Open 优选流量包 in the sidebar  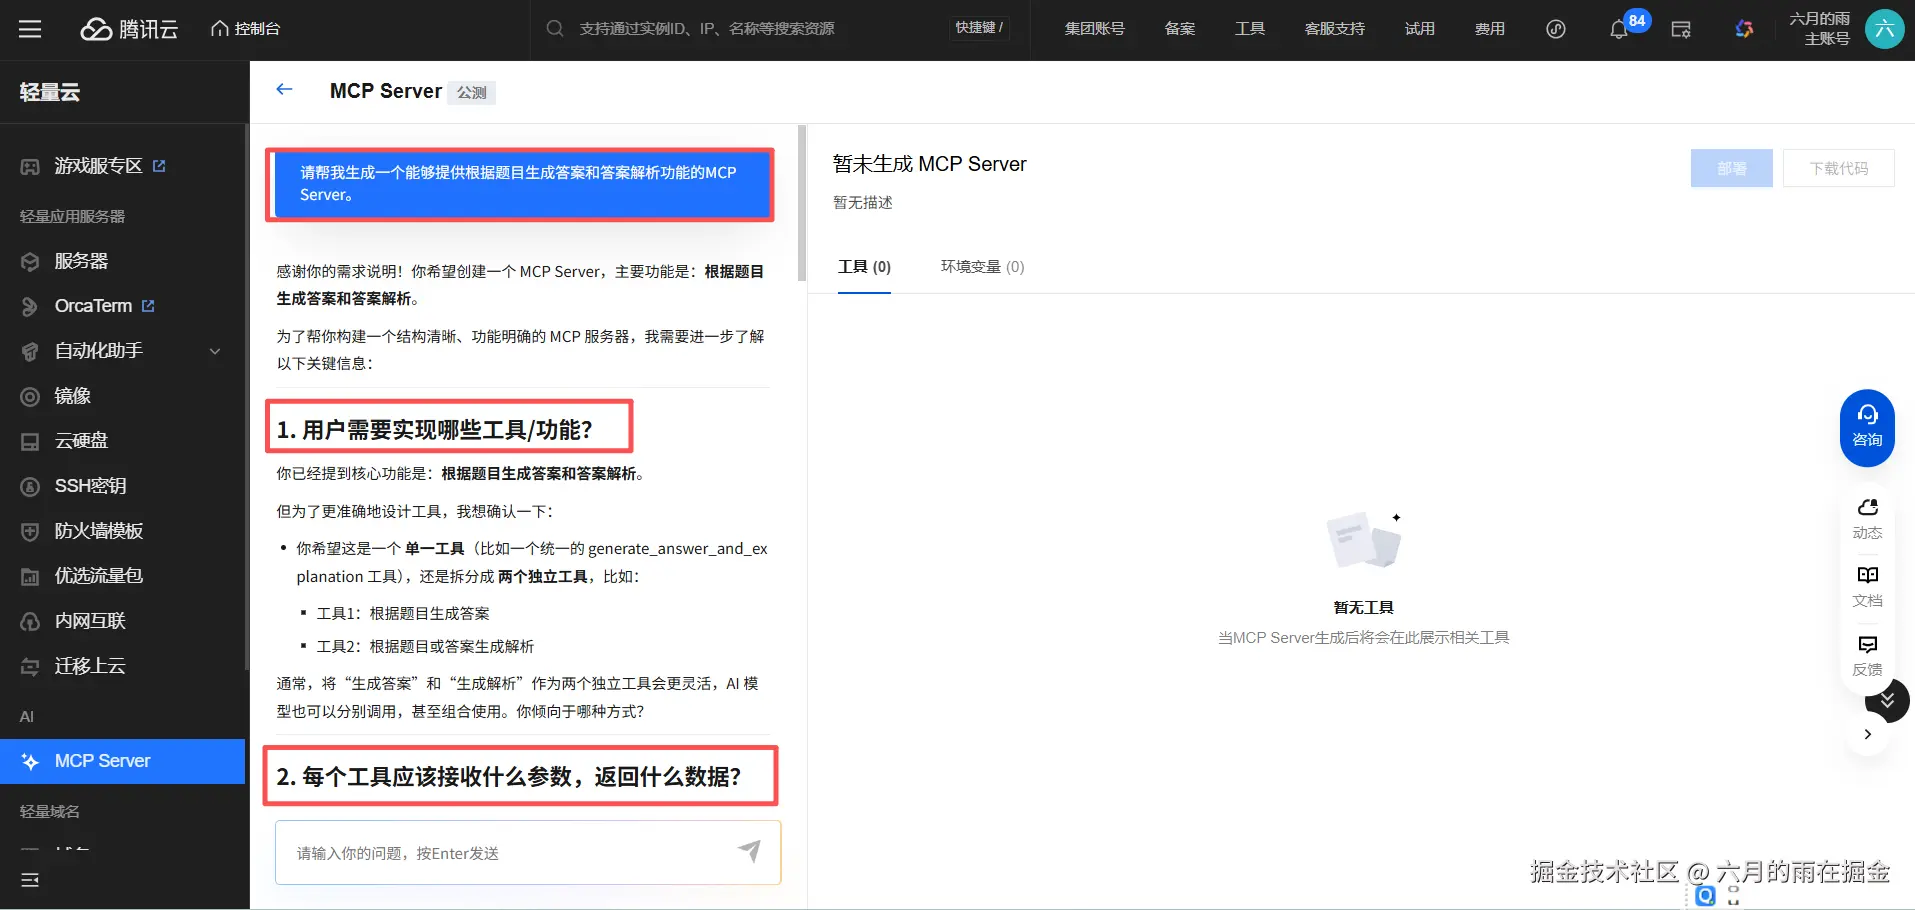[98, 576]
